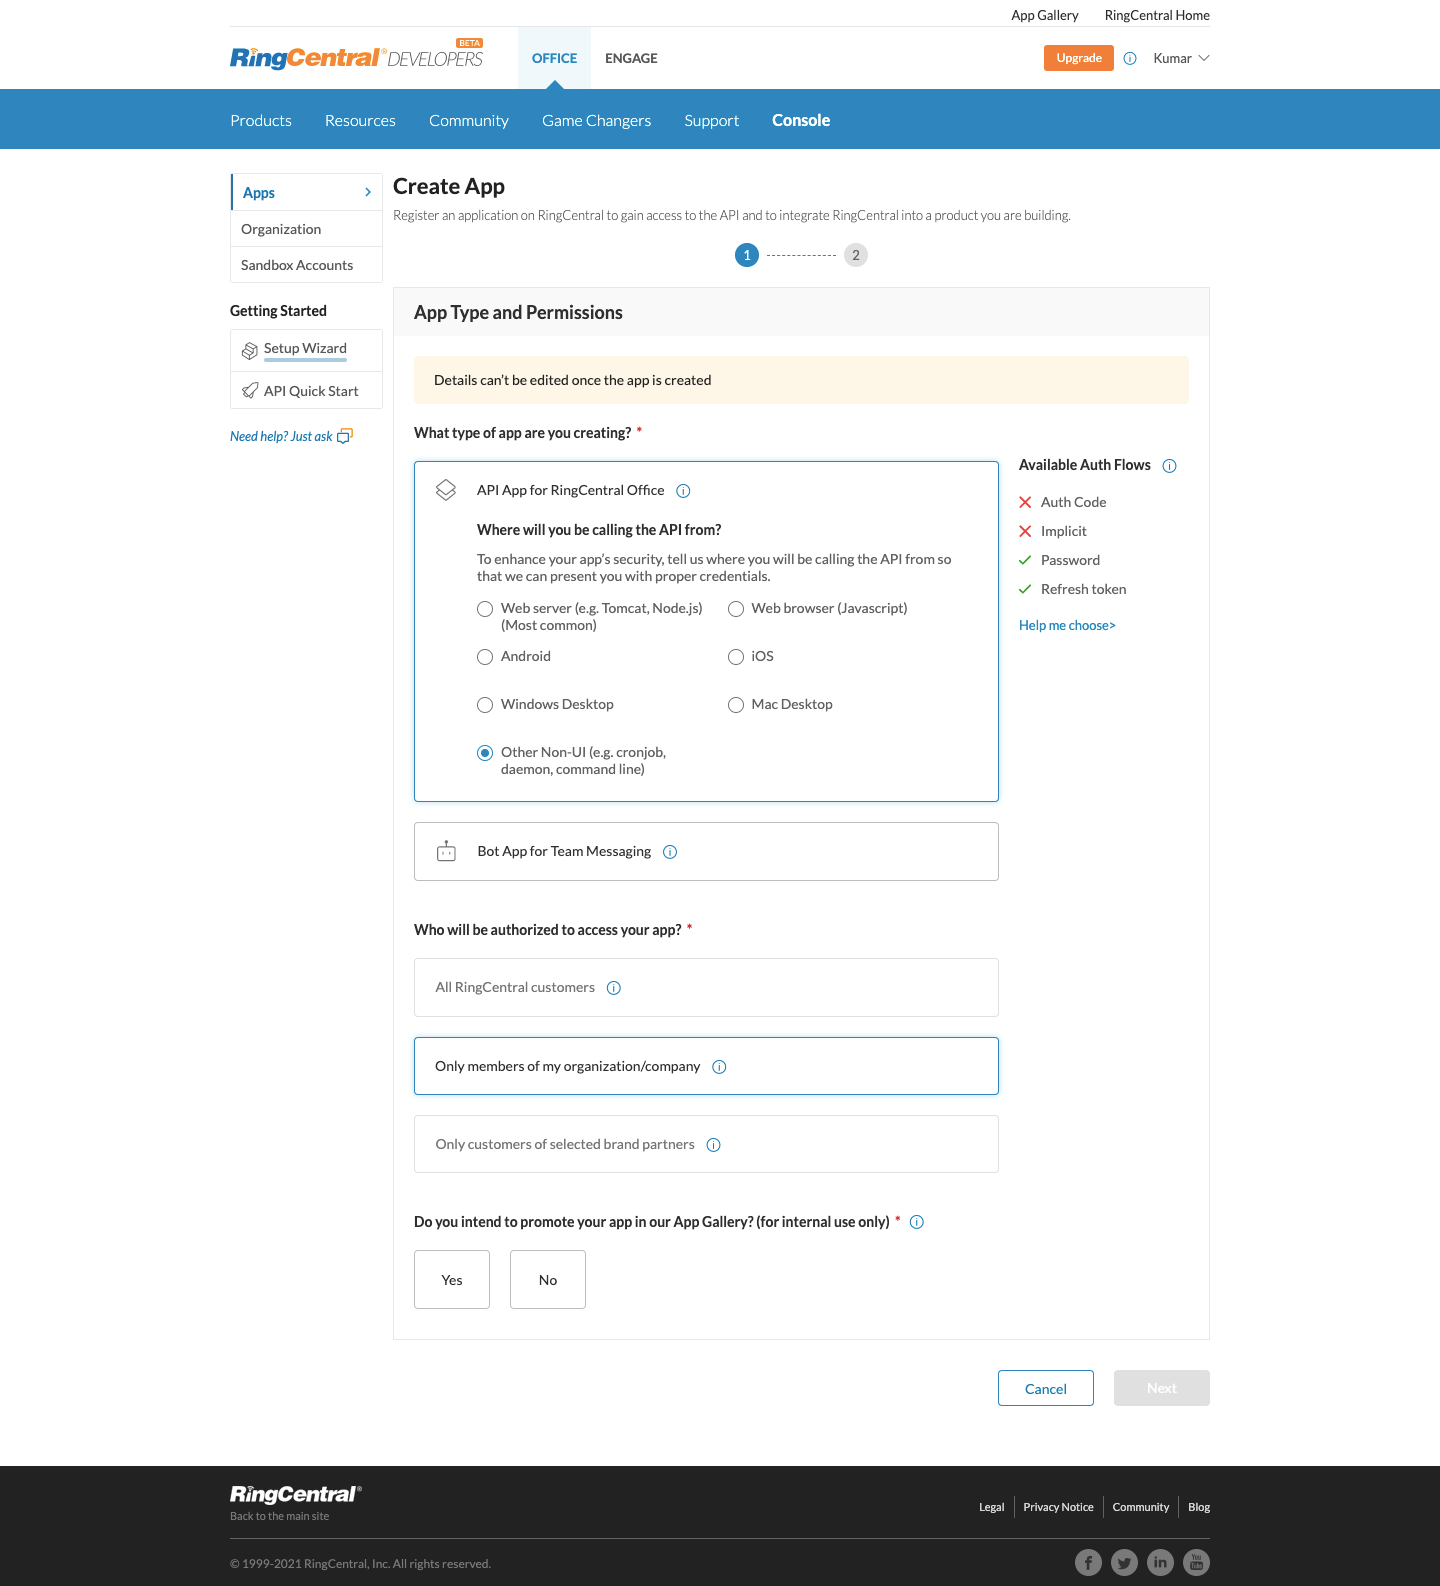Click the chat icon beside Need help

coord(345,436)
